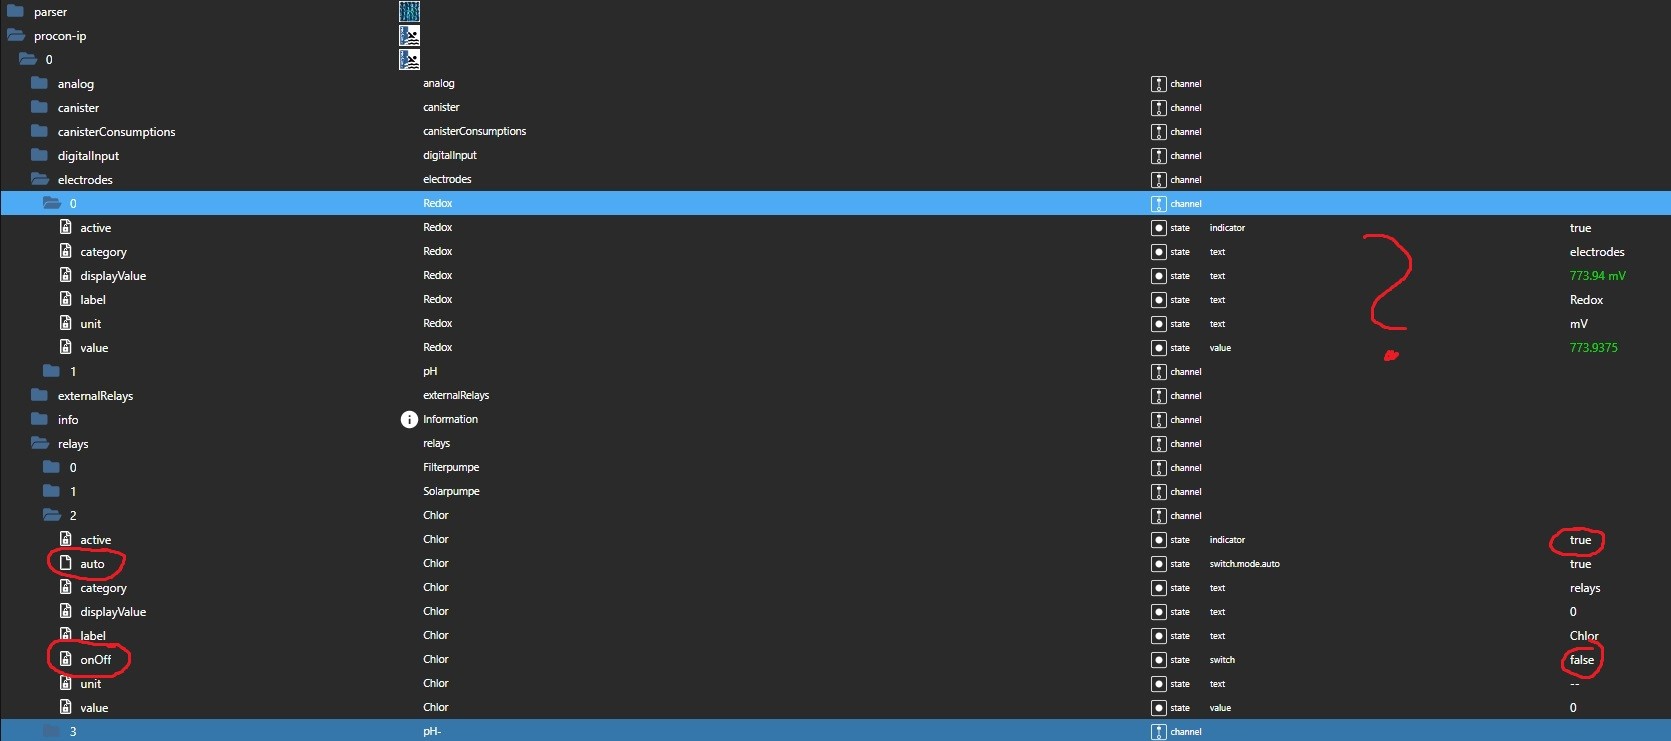
Task: Click the procon-ip adapter icon
Action: 409,35
